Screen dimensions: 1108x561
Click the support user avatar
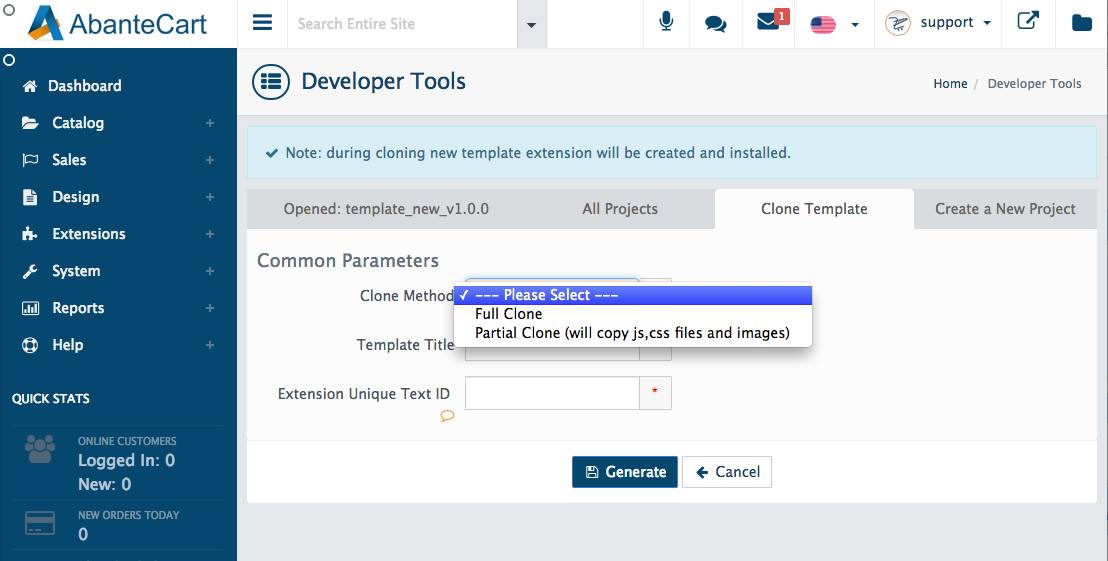coord(897,23)
